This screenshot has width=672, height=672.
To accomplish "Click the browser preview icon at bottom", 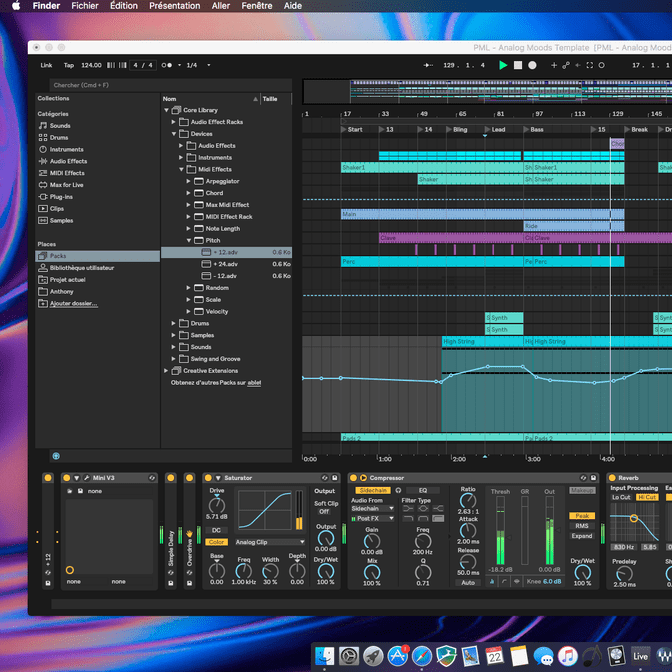I will pyautogui.click(x=56, y=456).
